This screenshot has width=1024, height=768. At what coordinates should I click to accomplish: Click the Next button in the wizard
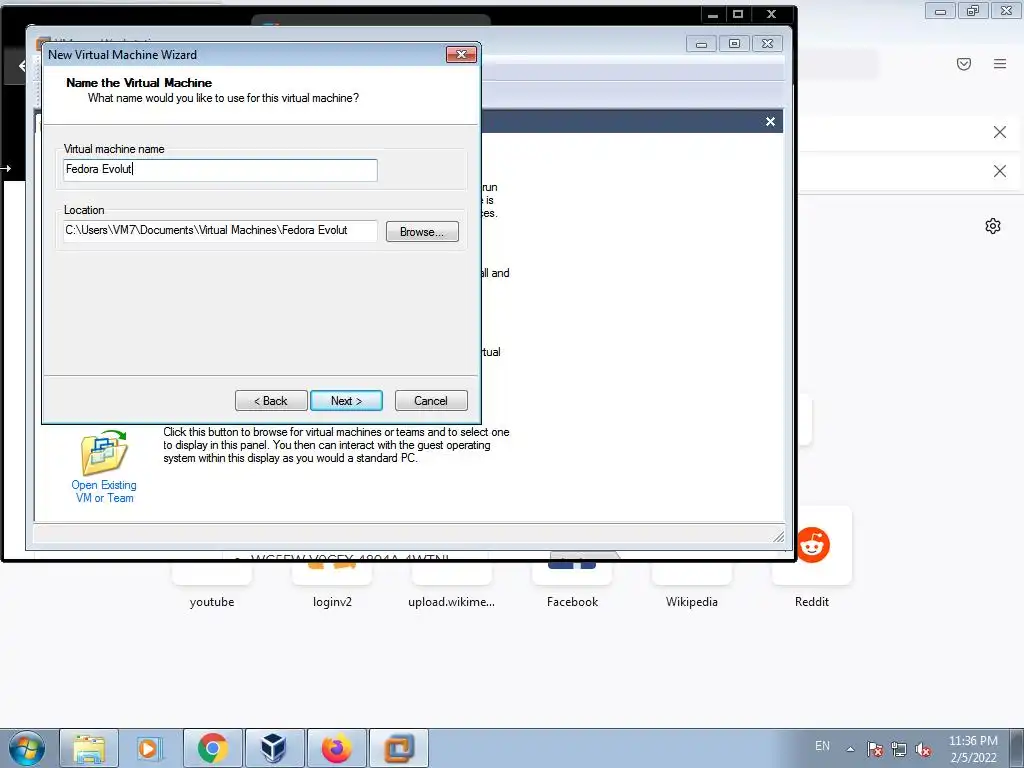346,400
